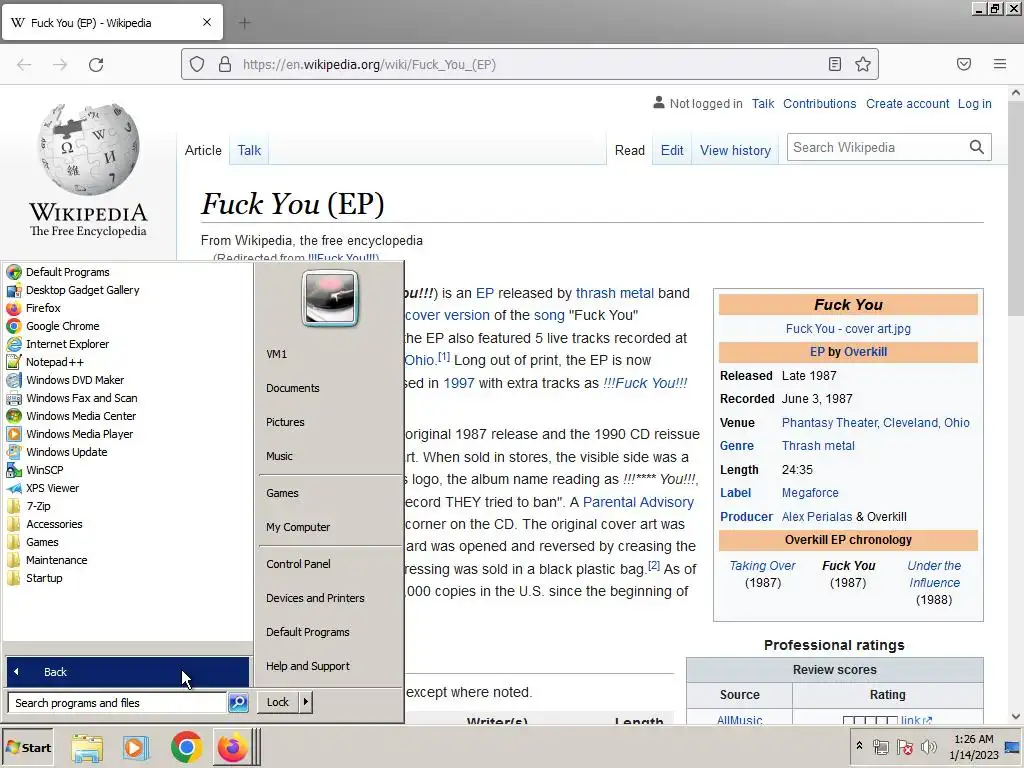Viewport: 1024px width, 768px height.
Task: Click the Wikipedia search magnifier button
Action: (977, 147)
